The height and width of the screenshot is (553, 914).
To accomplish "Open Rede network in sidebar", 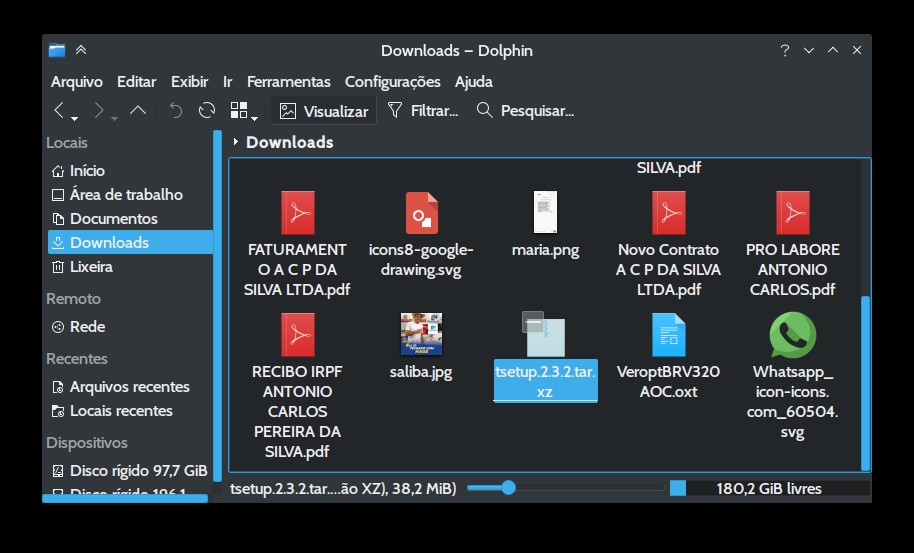I will pos(129,326).
